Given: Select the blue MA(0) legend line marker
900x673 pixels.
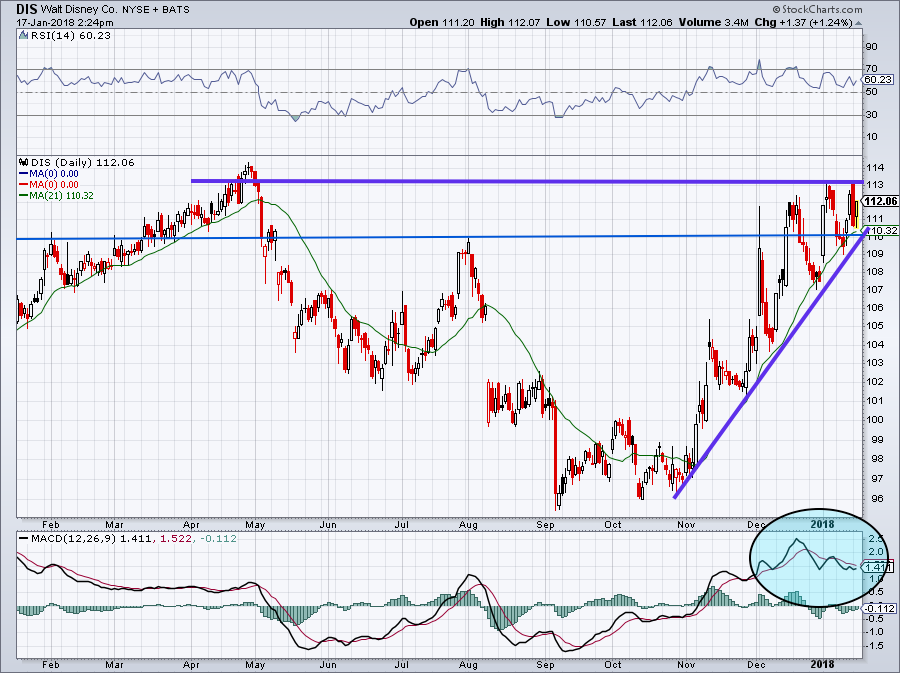Looking at the screenshot, I should coord(24,174).
